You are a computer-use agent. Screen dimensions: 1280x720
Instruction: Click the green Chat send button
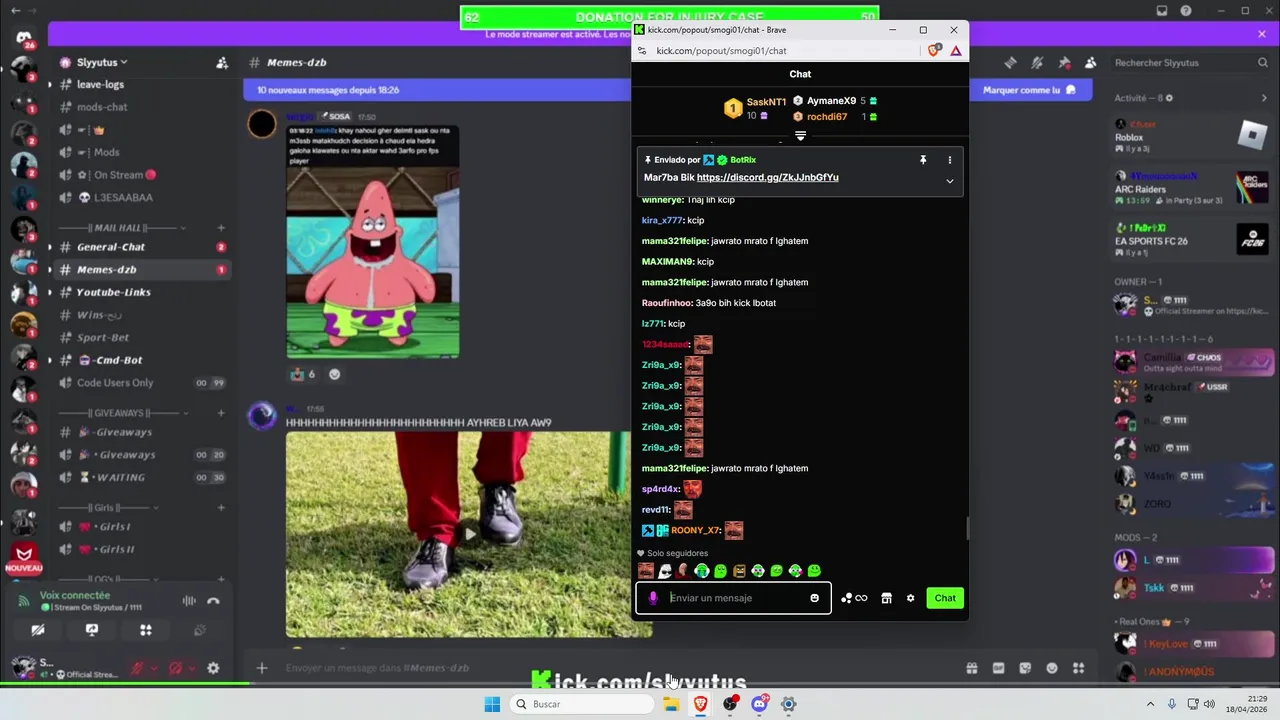[x=945, y=598]
